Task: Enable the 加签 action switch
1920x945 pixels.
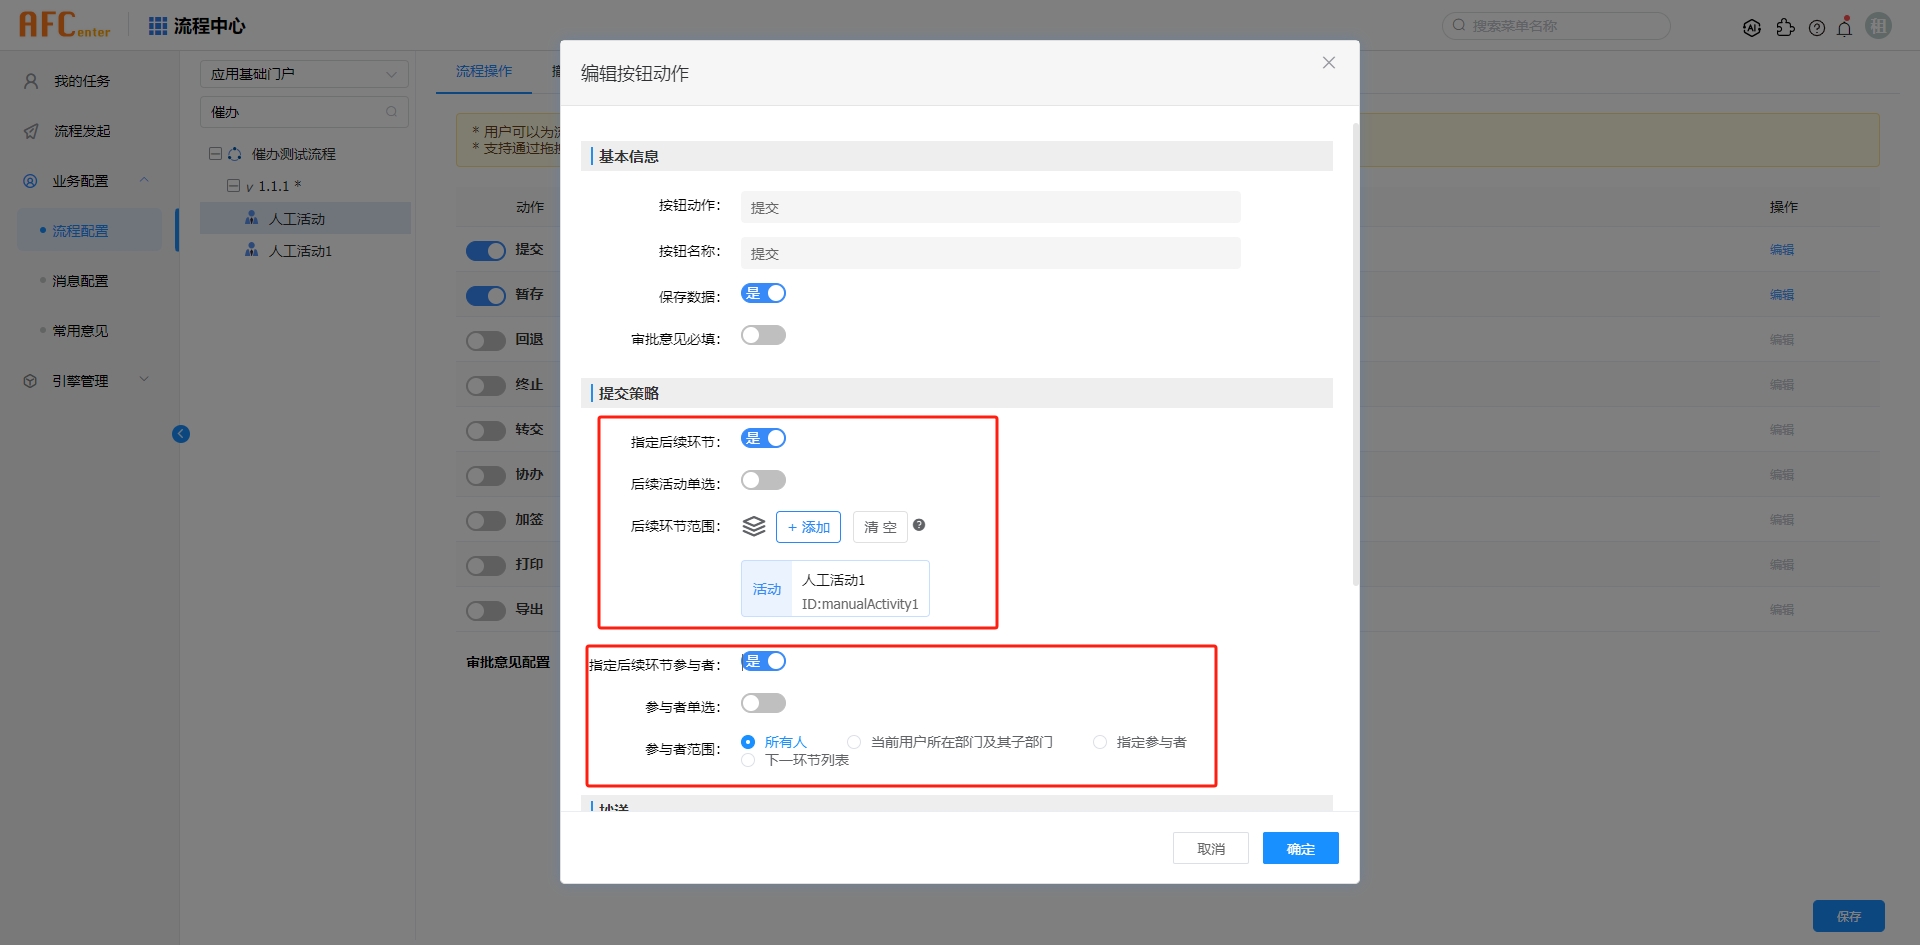Action: coord(486,521)
